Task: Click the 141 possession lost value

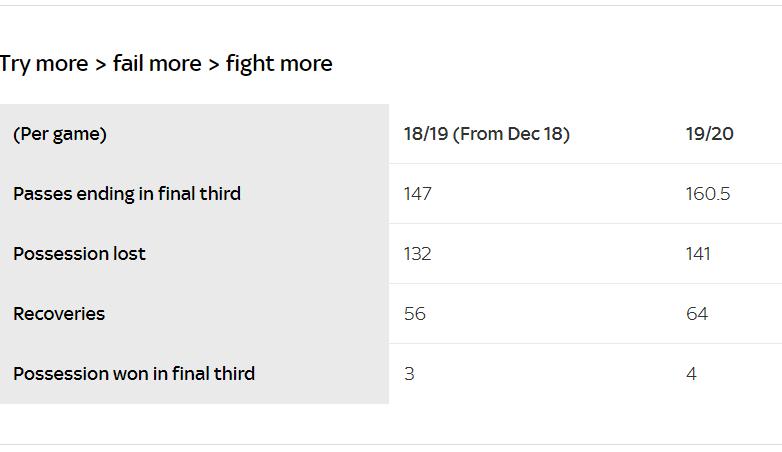Action: pyautogui.click(x=698, y=254)
